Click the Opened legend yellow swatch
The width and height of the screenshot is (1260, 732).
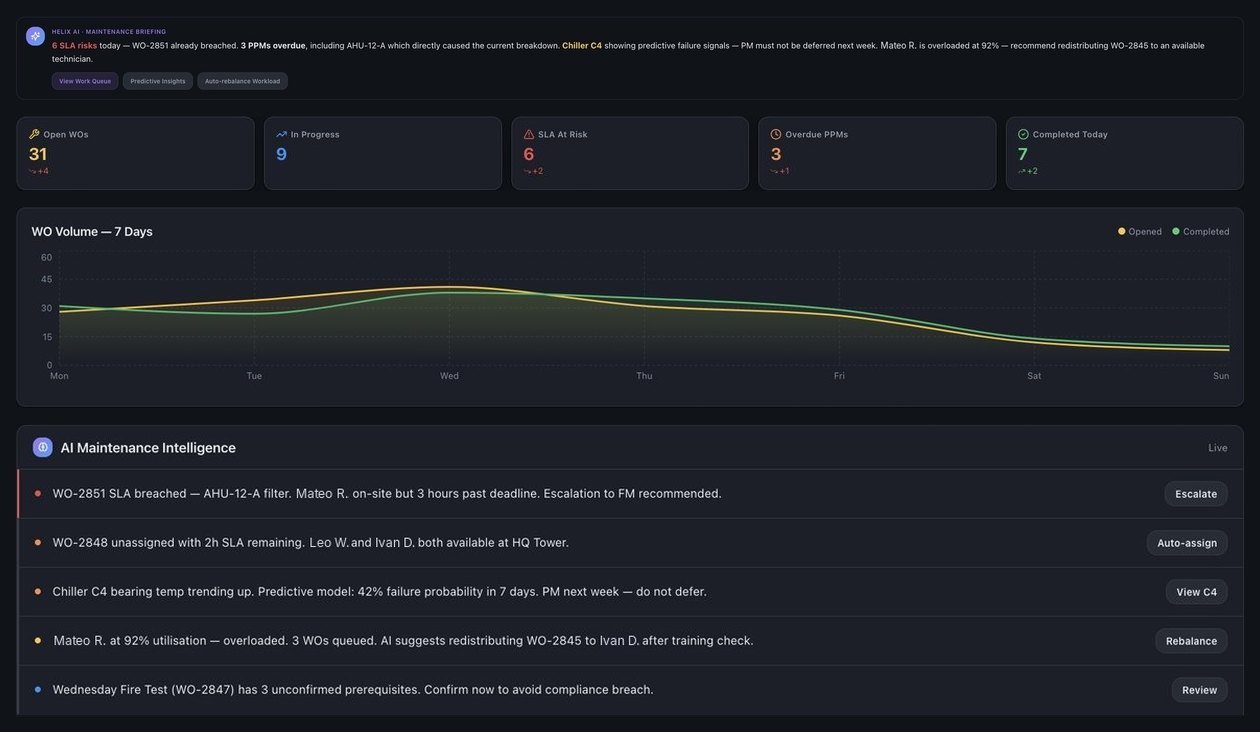point(1122,231)
